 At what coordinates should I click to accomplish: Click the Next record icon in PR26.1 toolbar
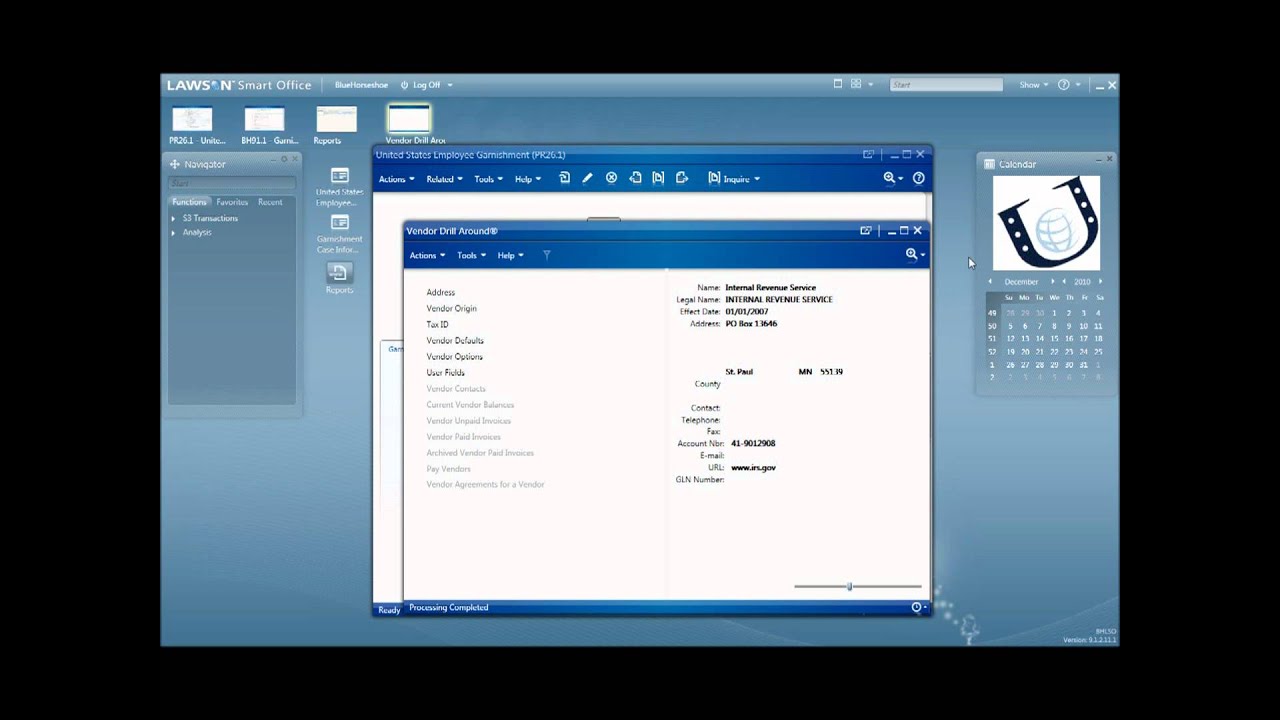[x=682, y=178]
